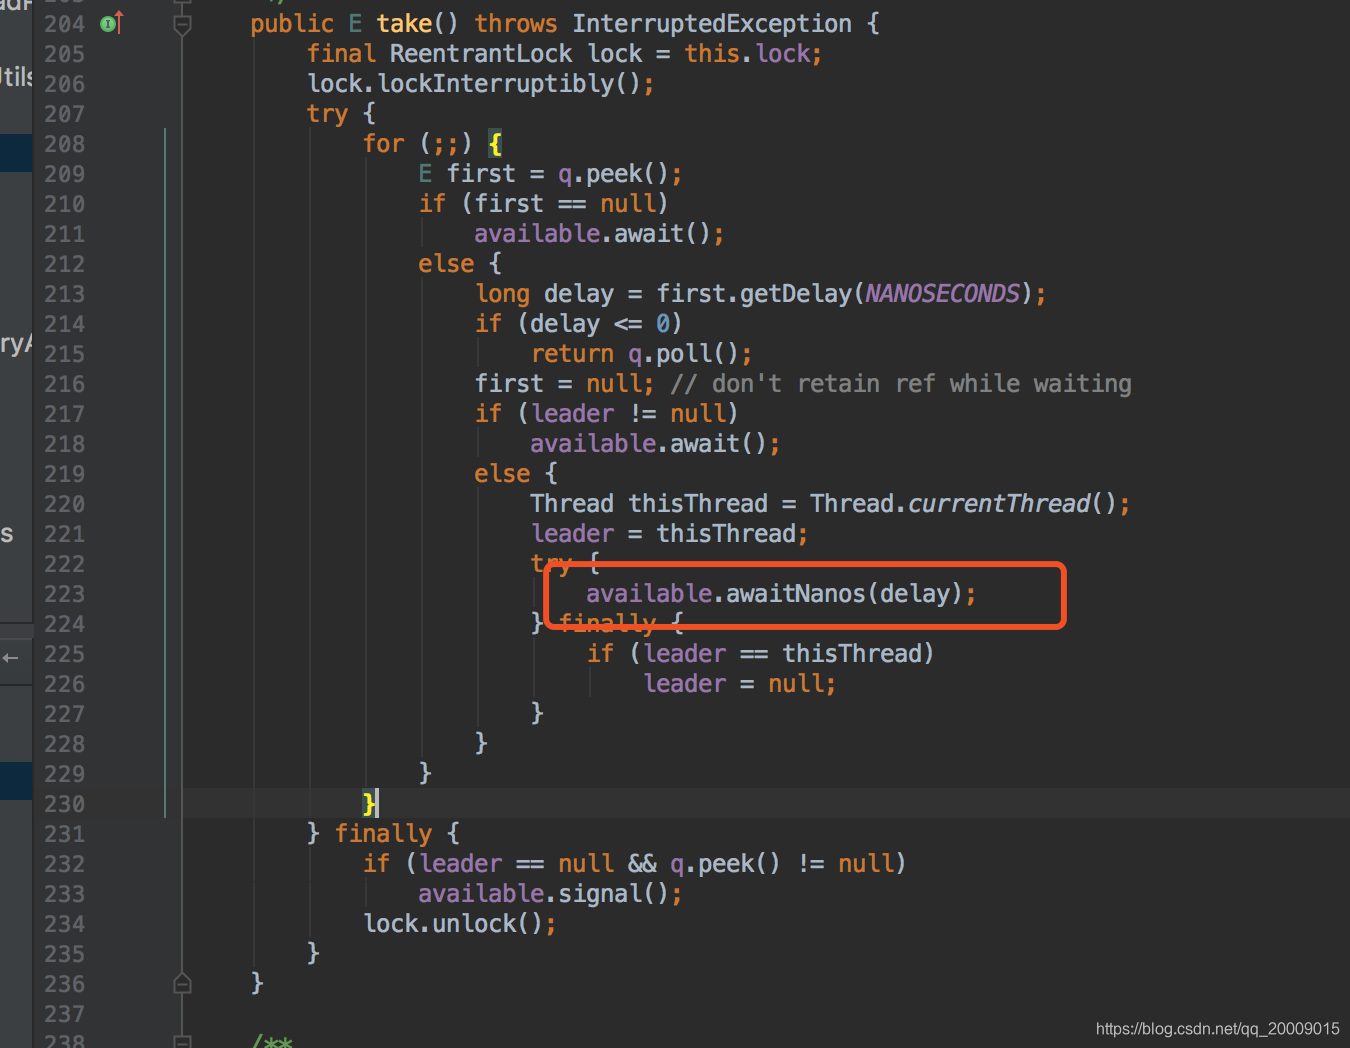Click the back arrow icon in the left panel

coord(11,657)
